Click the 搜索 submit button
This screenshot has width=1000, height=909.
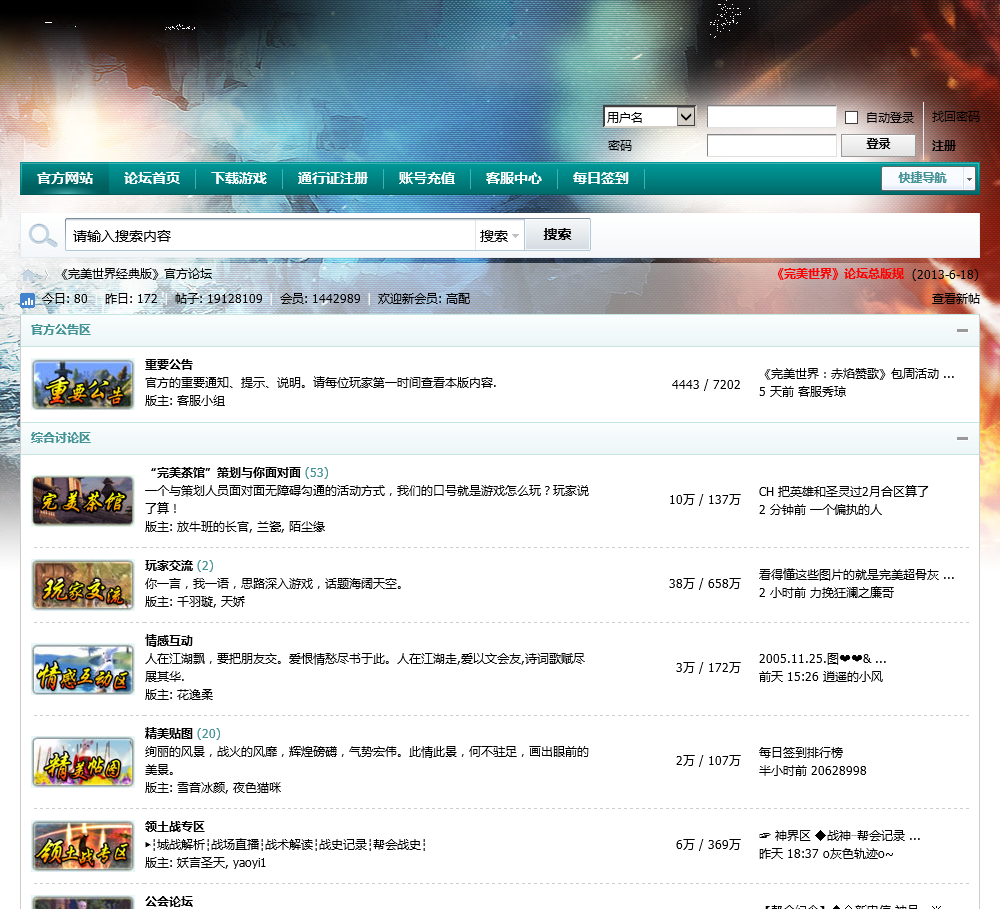(557, 235)
